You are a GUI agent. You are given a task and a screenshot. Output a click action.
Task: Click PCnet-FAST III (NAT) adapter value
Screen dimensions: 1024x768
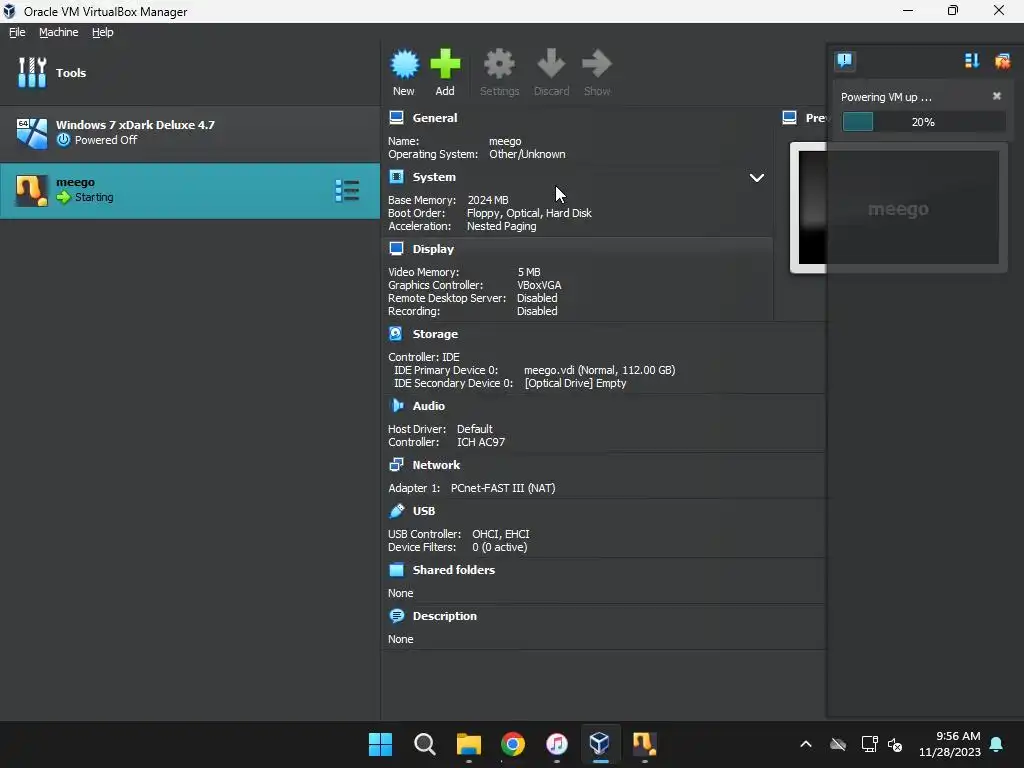(503, 488)
